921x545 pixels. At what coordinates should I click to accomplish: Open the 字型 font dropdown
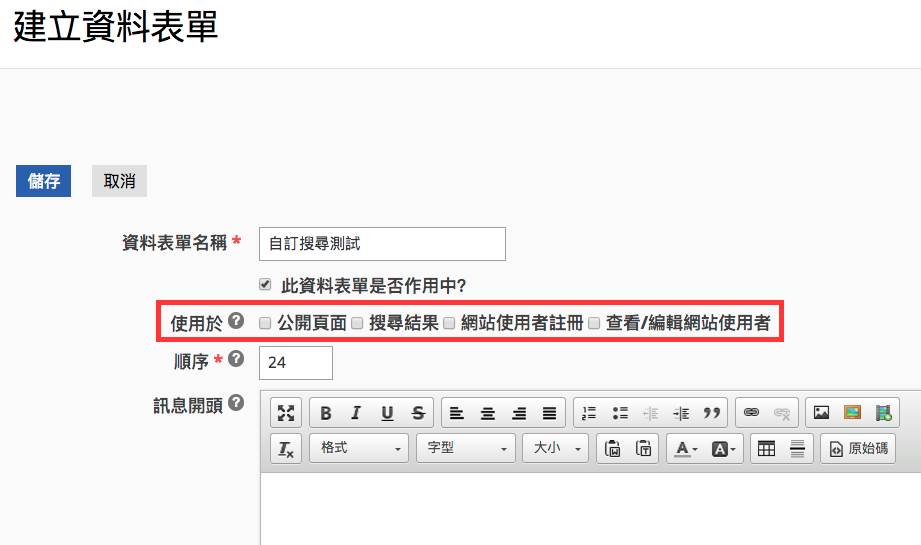click(466, 449)
